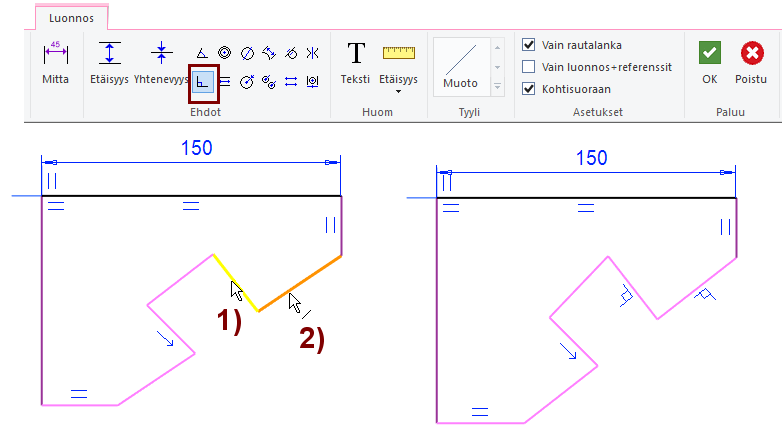Viewport: 783px width, 433px height.
Task: Click the Etäisyys distance constraint icon
Action: [x=109, y=62]
